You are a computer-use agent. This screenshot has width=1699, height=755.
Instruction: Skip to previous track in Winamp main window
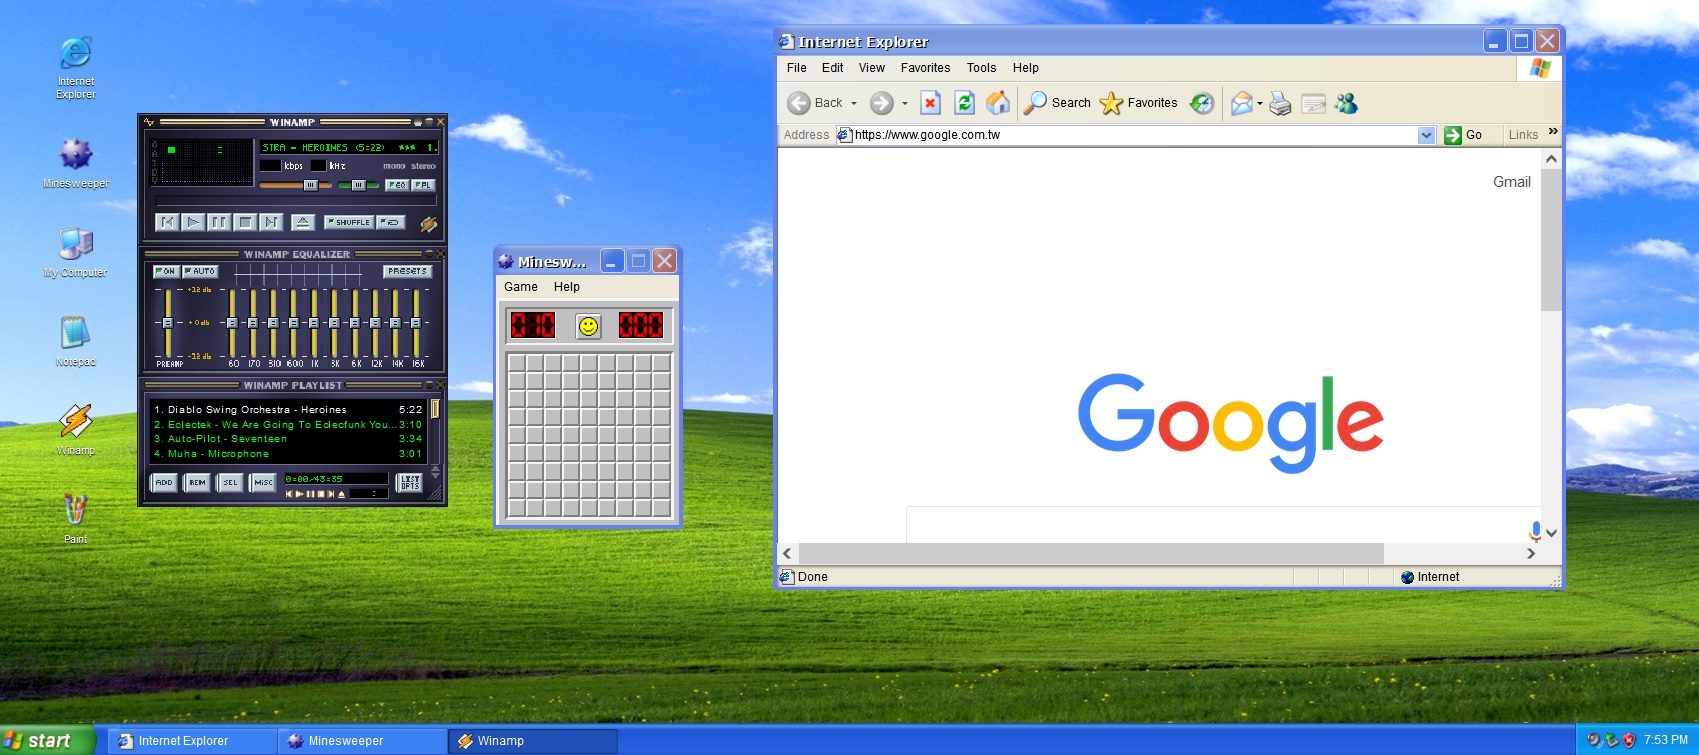(167, 222)
